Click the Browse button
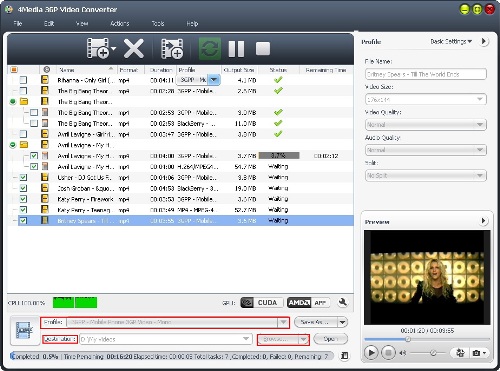Image resolution: width=500 pixels, height=371 pixels. coord(278,339)
